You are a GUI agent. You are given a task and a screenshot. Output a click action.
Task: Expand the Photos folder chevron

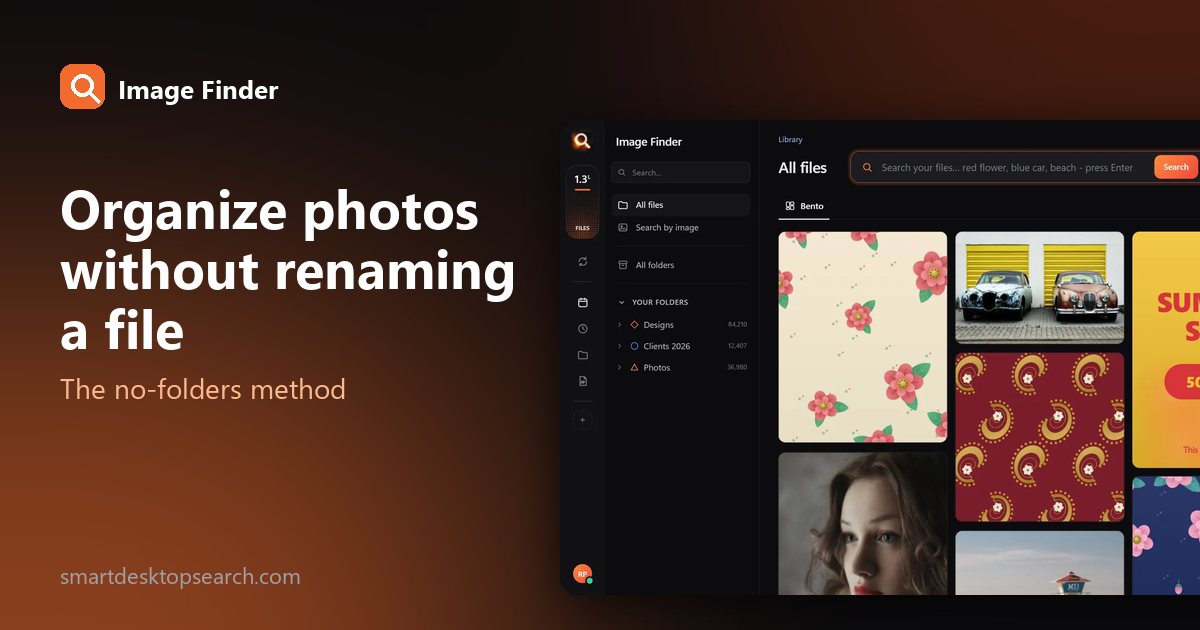tap(620, 368)
